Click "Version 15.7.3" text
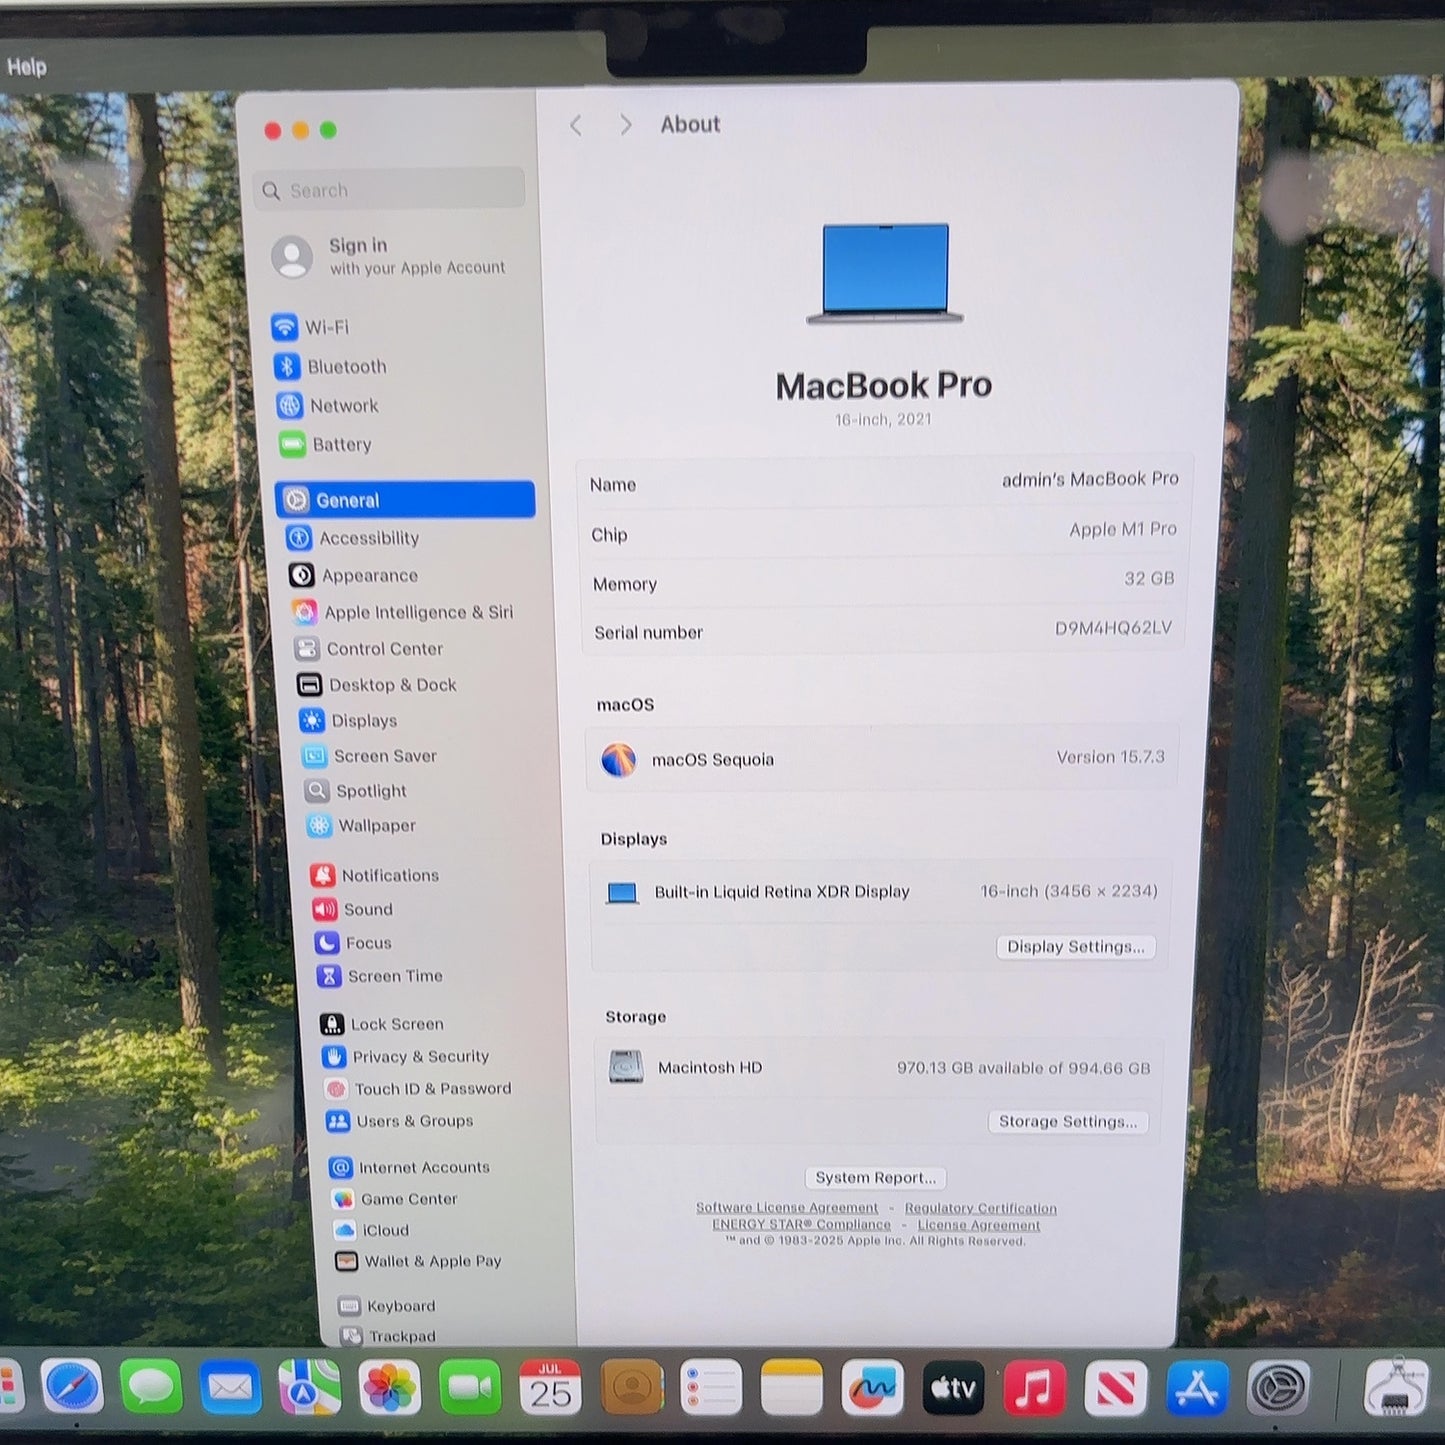This screenshot has width=1445, height=1445. [1111, 757]
